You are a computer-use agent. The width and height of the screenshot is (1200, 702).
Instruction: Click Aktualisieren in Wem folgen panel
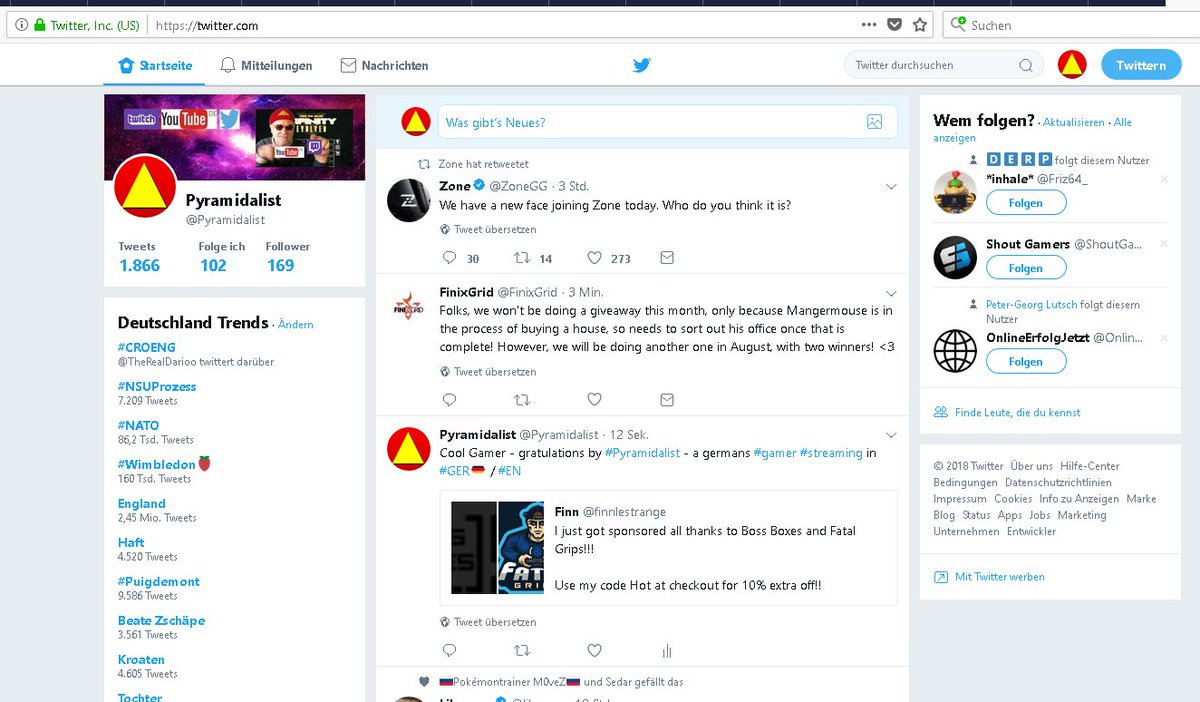click(x=1074, y=122)
